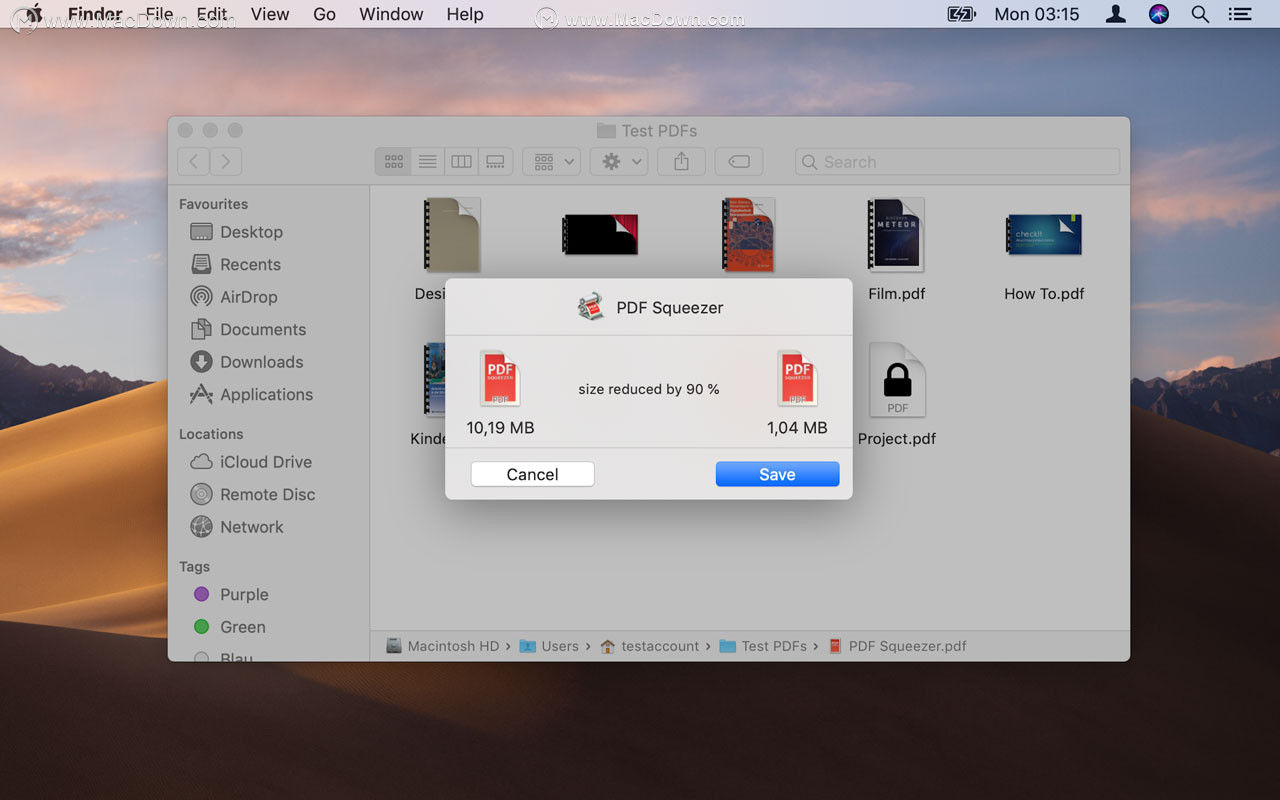Click the Siri icon in menu bar
1280x800 pixels.
tap(1159, 14)
